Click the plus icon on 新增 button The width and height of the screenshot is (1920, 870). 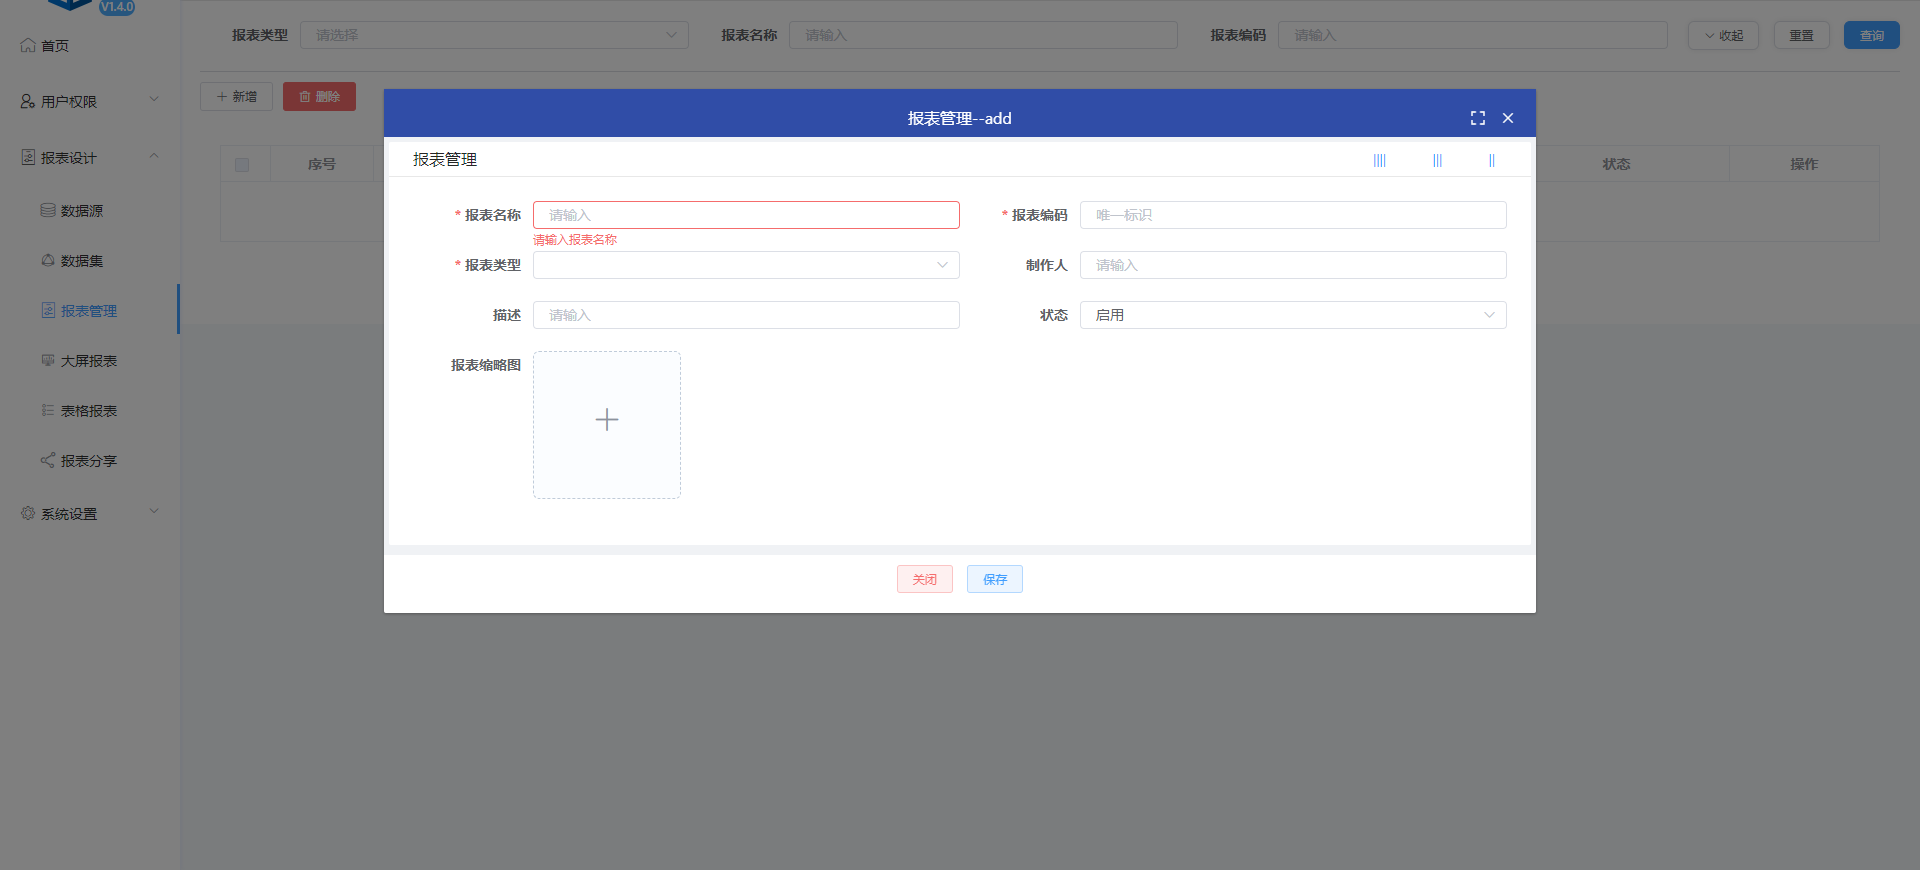222,97
